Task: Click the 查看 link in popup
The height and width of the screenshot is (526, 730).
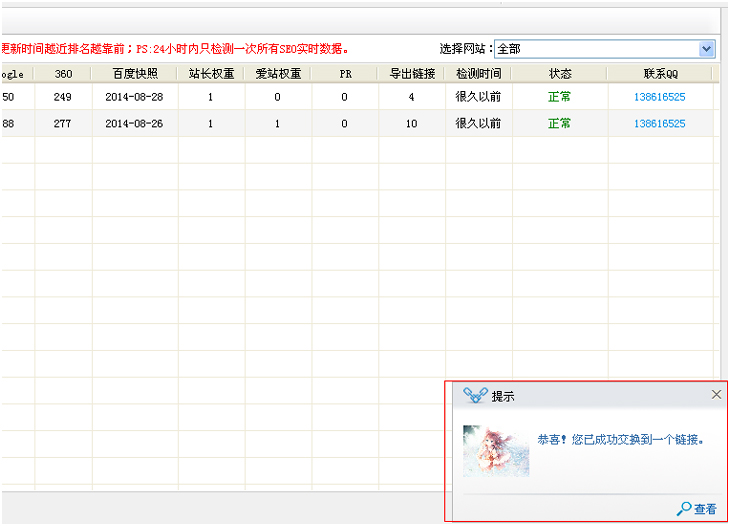Action: [705, 509]
